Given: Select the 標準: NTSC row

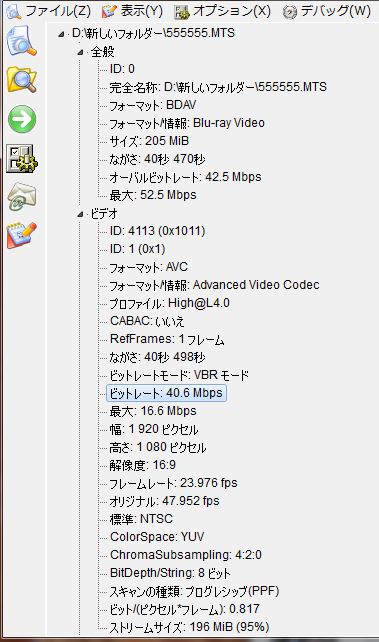Looking at the screenshot, I should click(x=141, y=519).
